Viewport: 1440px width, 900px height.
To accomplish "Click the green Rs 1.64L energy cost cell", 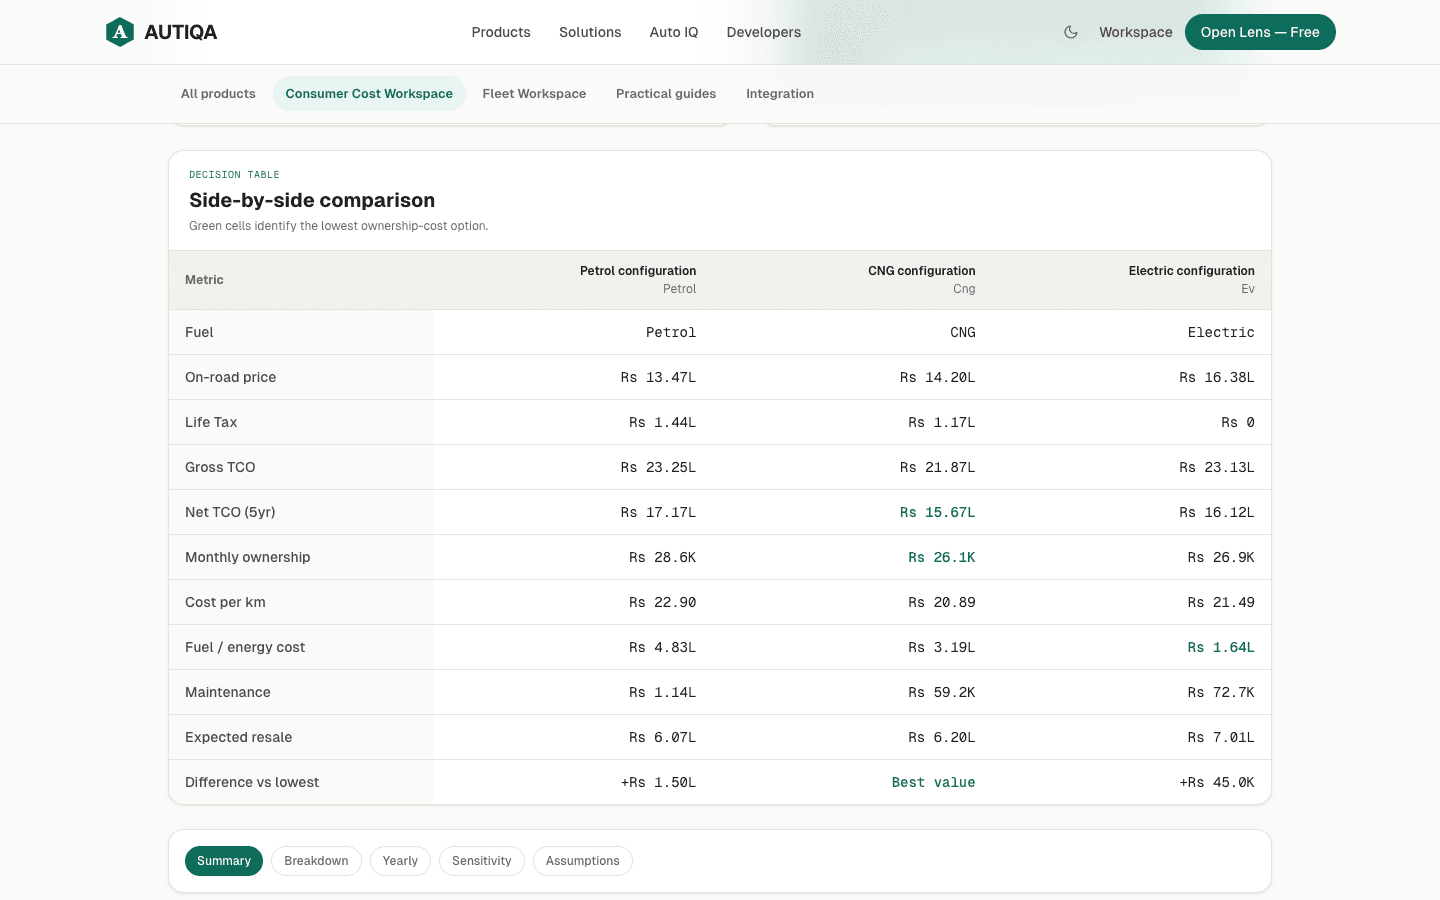I will click(1220, 647).
